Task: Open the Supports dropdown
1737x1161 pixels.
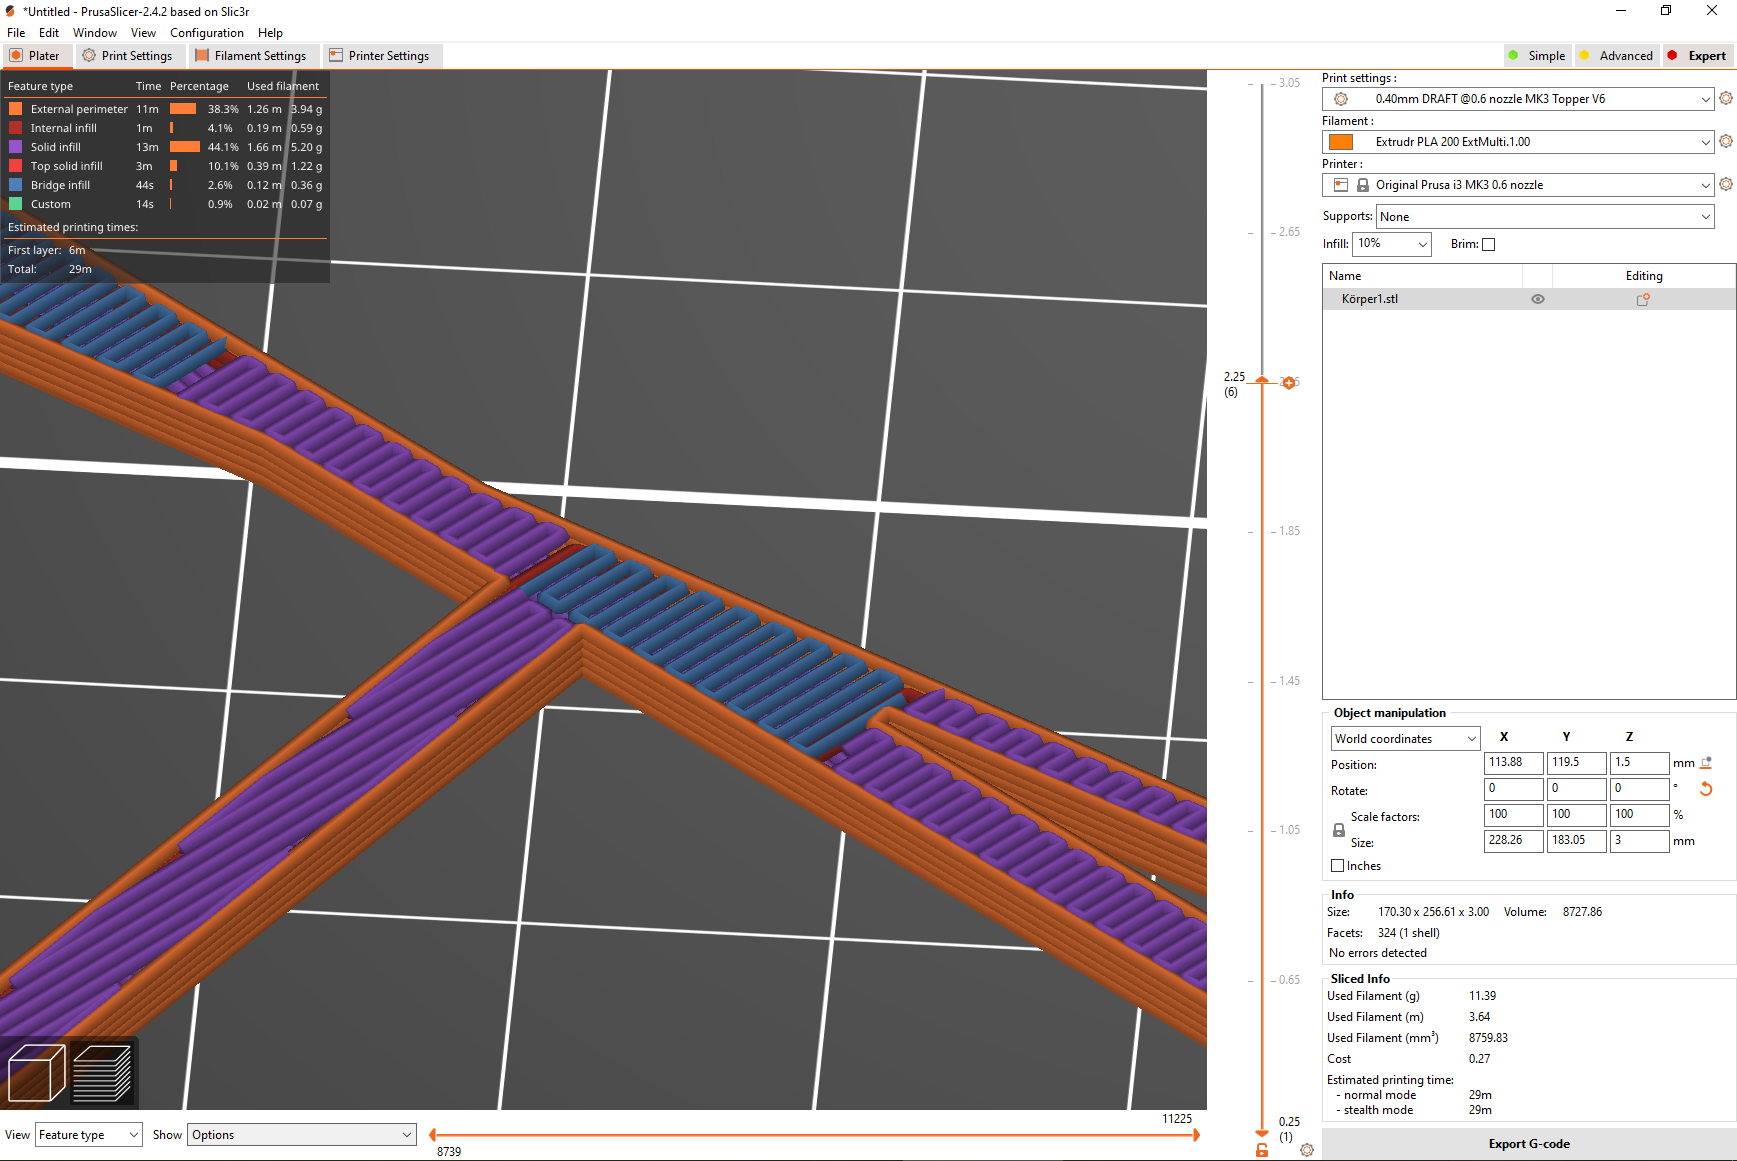Action: coord(1545,216)
